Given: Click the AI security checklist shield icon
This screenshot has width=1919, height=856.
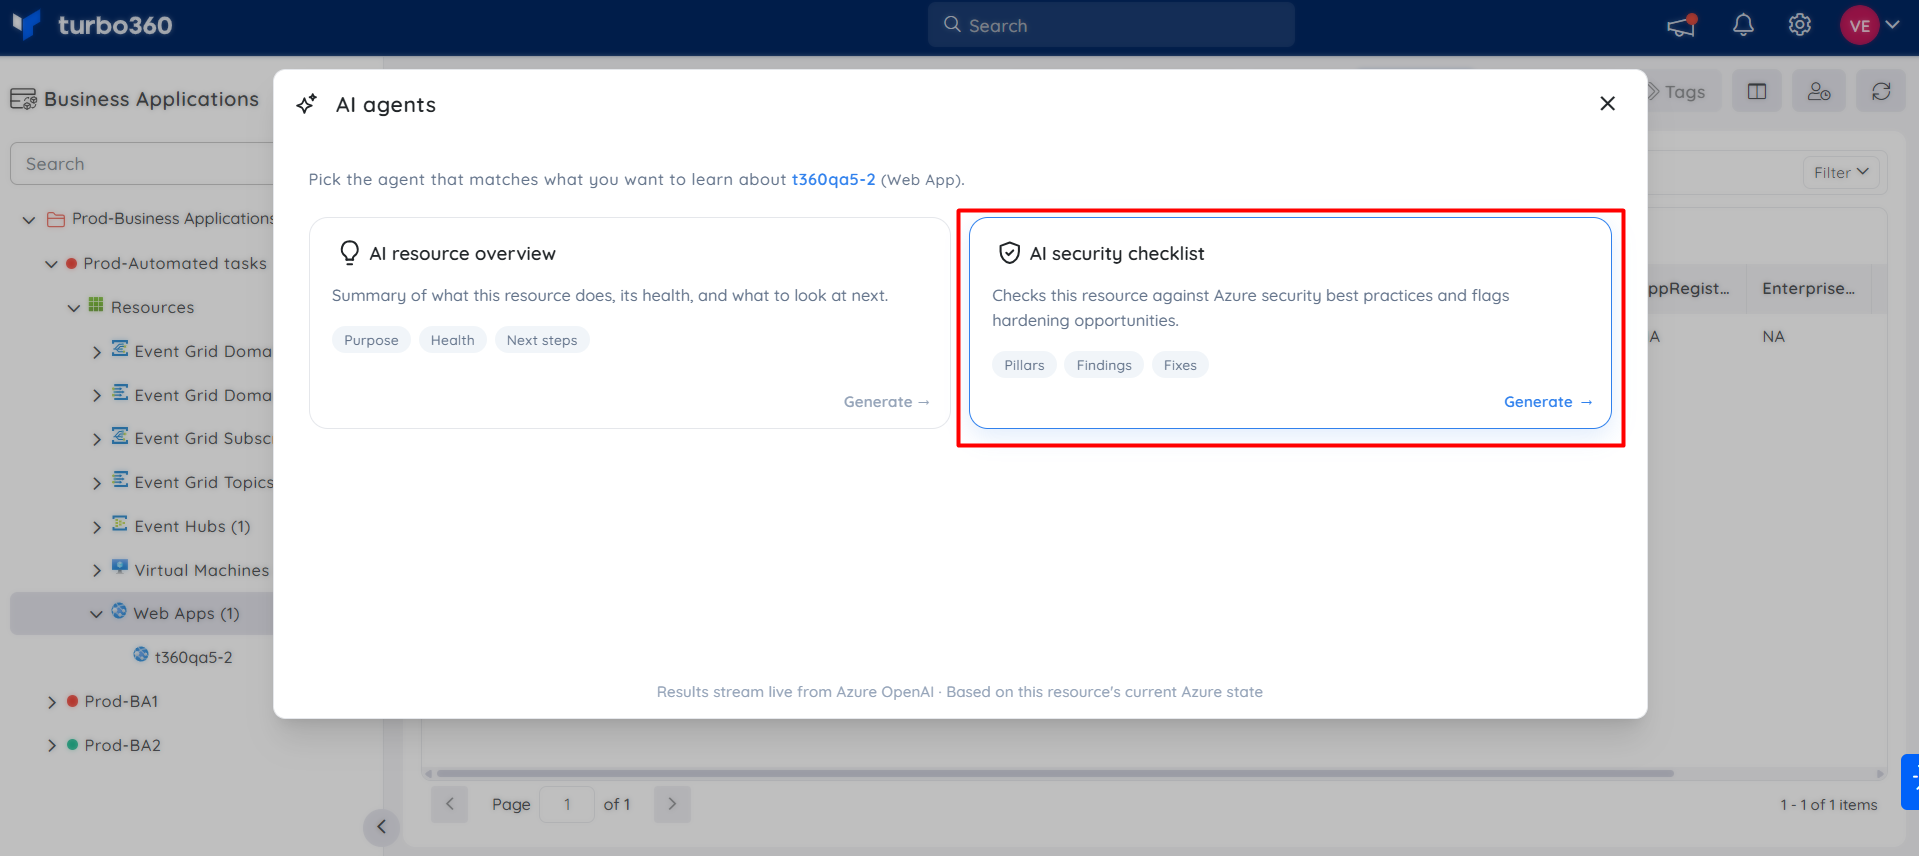Looking at the screenshot, I should (1009, 253).
